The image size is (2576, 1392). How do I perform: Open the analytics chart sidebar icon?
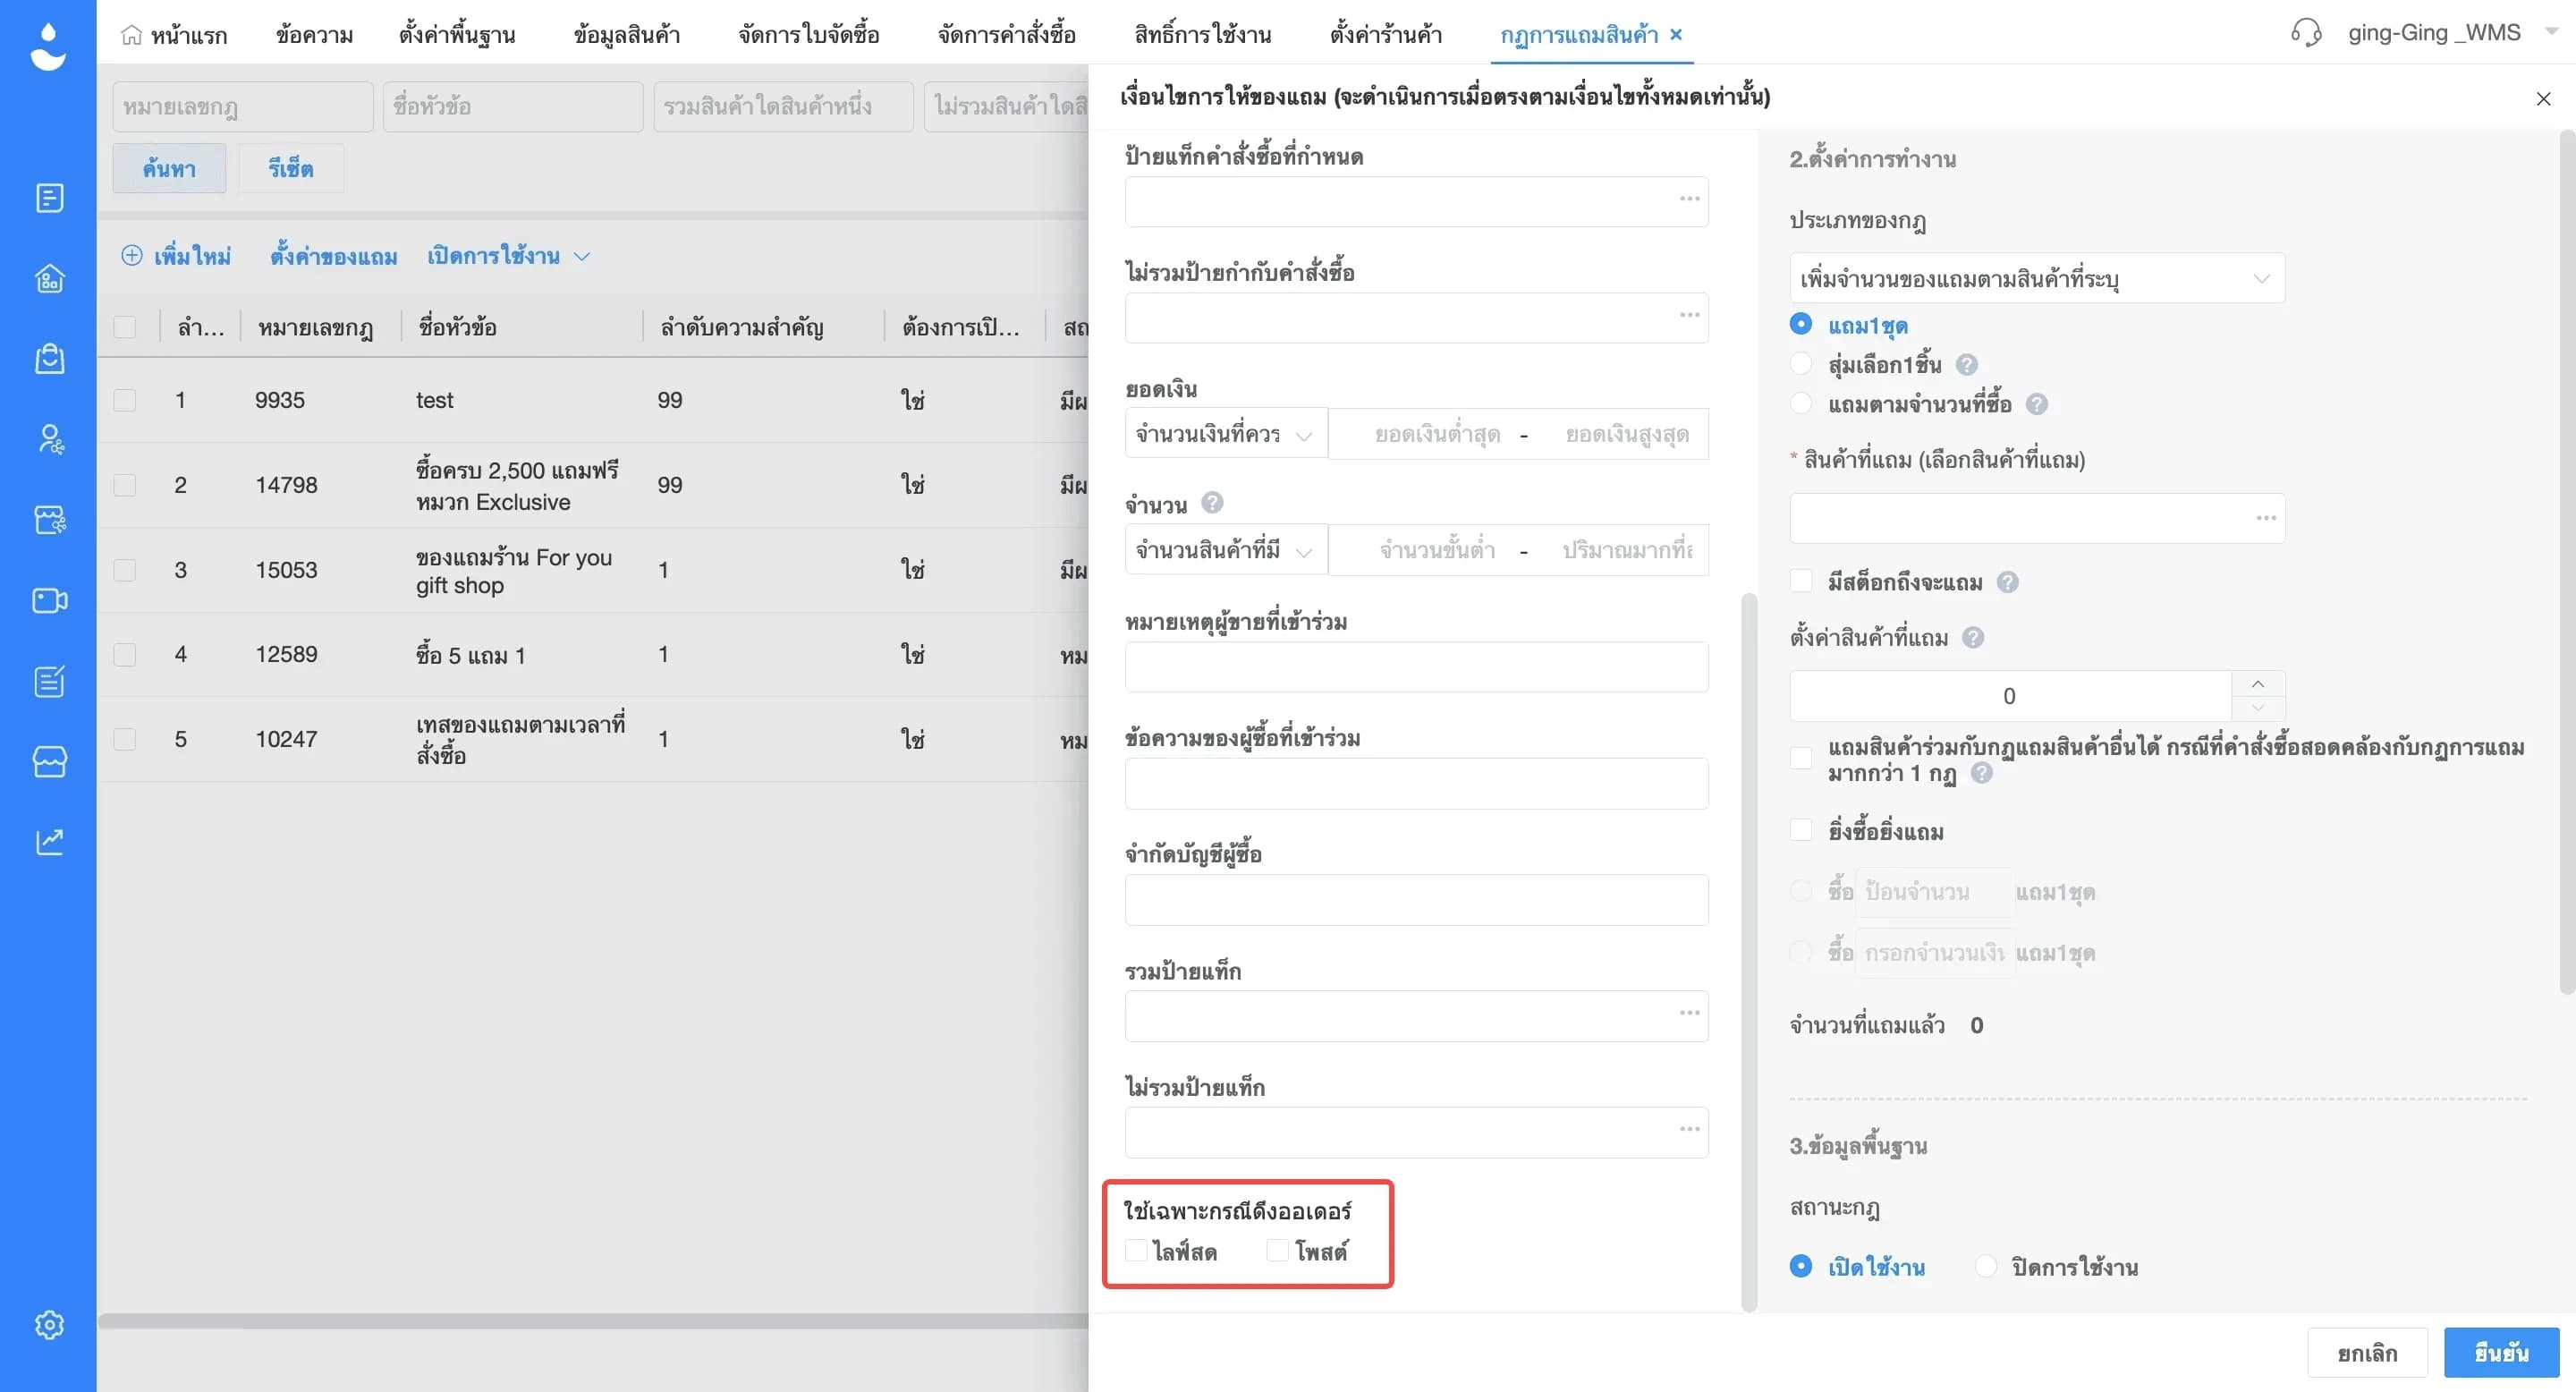(x=49, y=841)
